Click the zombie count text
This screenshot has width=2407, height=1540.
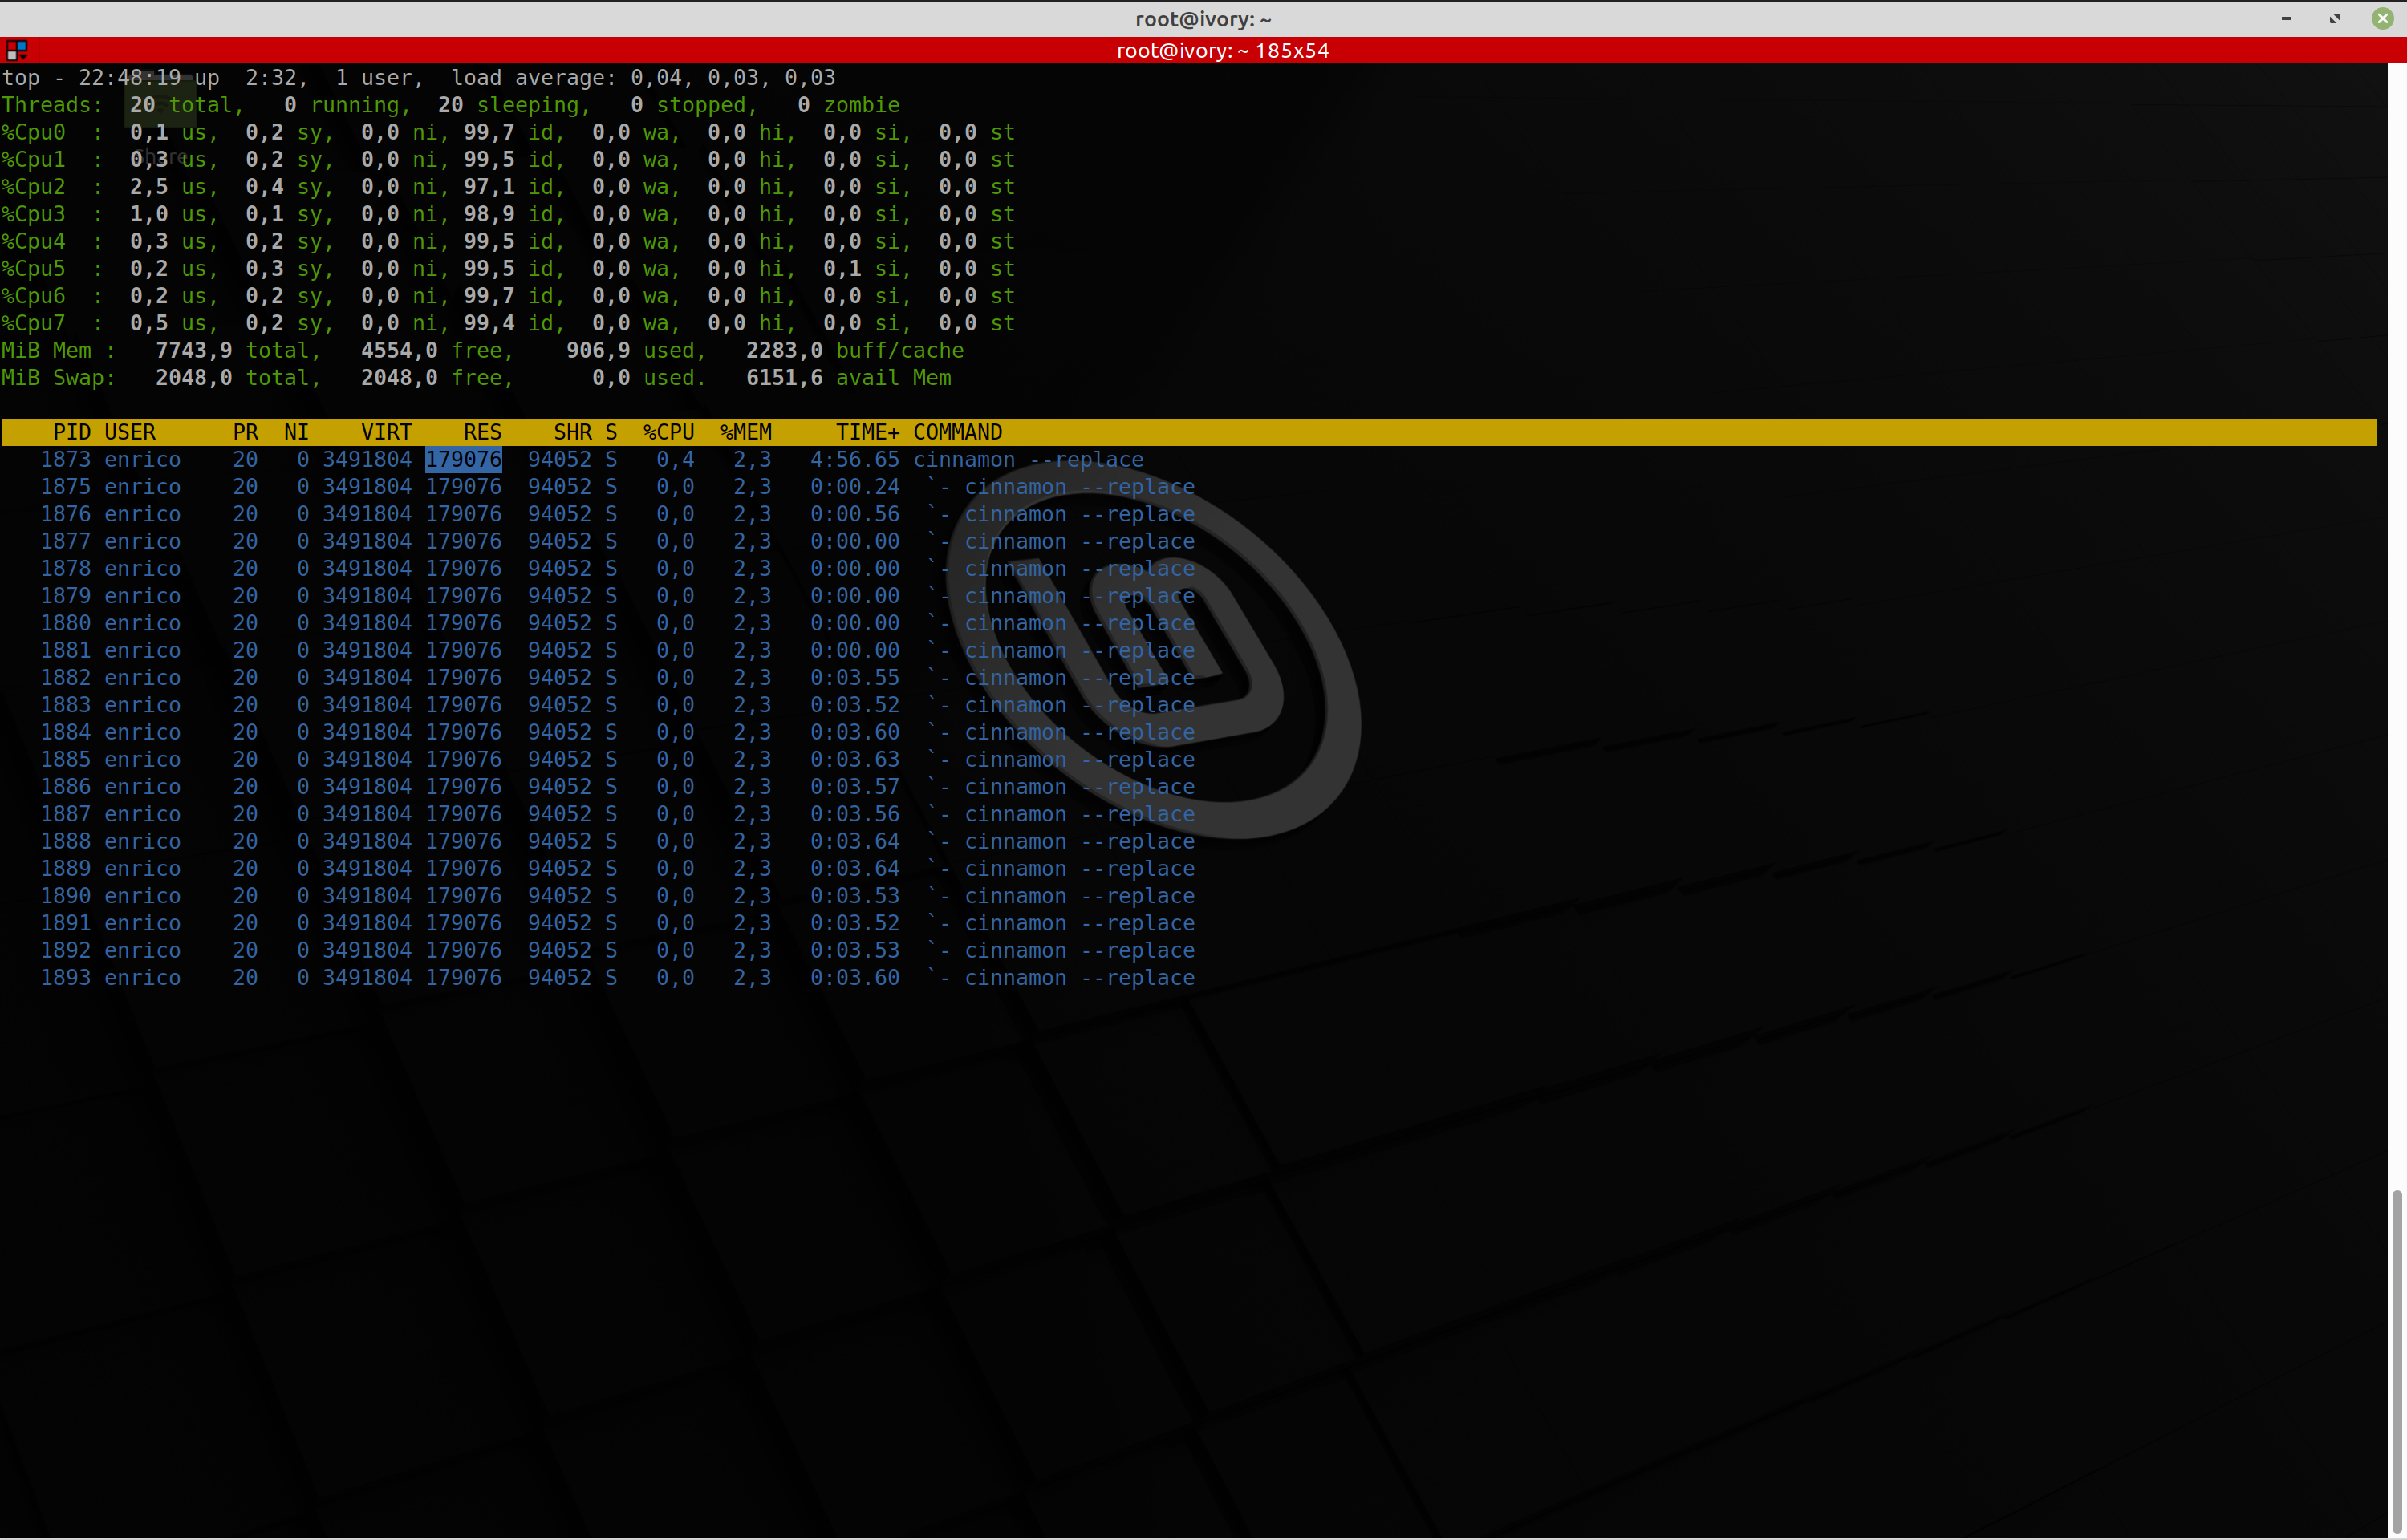tap(848, 105)
